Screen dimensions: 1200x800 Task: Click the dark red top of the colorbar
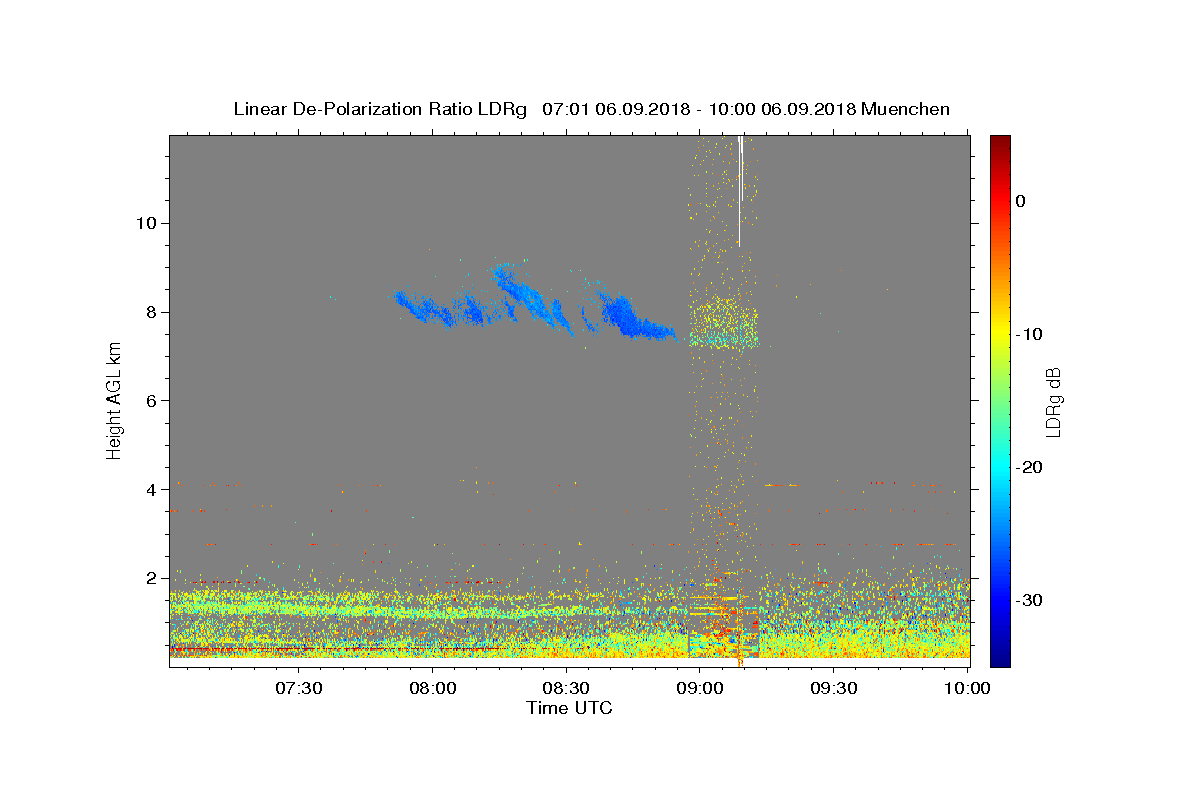[x=1000, y=142]
